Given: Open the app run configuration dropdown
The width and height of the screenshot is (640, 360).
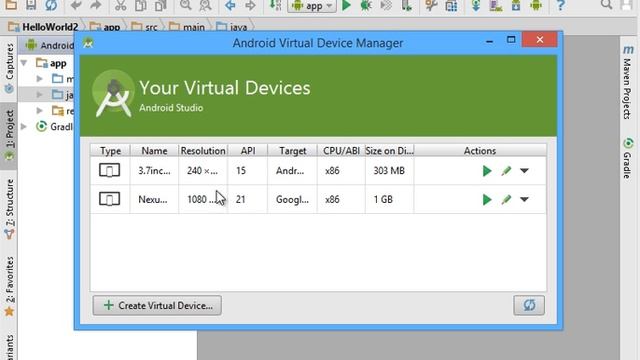Looking at the screenshot, I should (x=312, y=6).
